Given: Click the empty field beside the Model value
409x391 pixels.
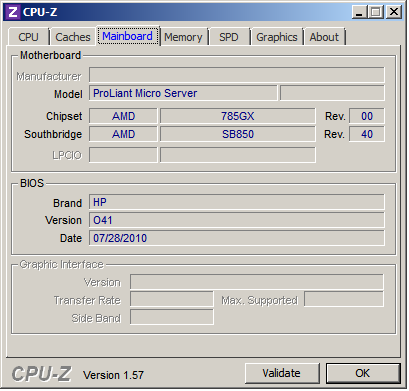Looking at the screenshot, I should pyautogui.click(x=332, y=93).
